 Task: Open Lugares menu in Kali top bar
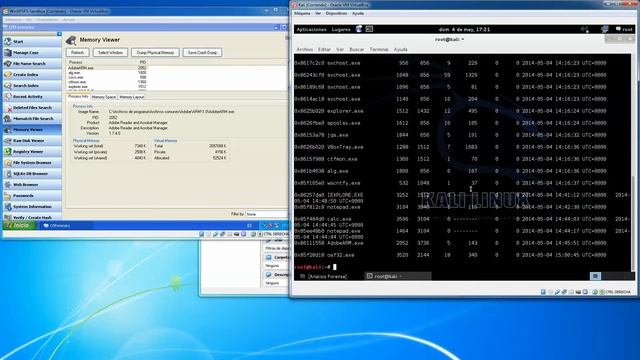[341, 29]
